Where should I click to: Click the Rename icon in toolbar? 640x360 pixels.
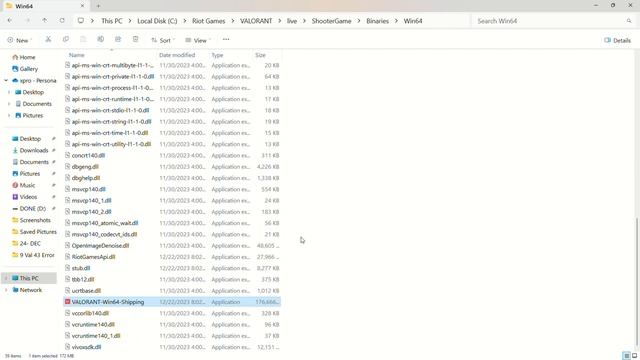100,40
